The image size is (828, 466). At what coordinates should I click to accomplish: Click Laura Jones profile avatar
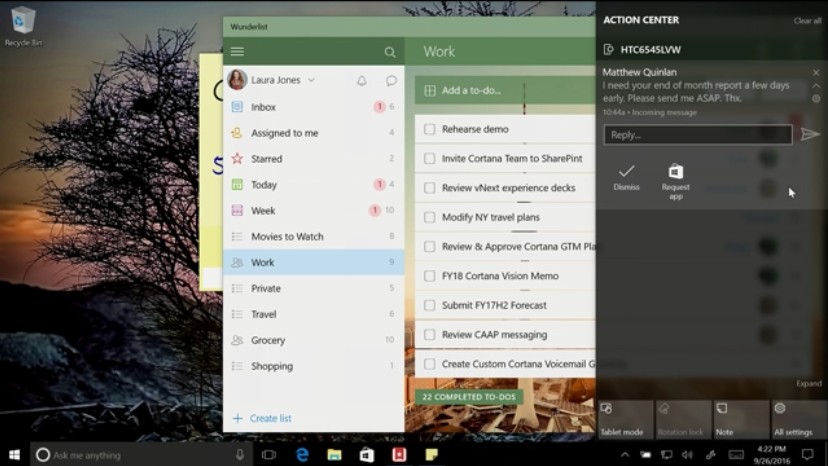tap(237, 80)
